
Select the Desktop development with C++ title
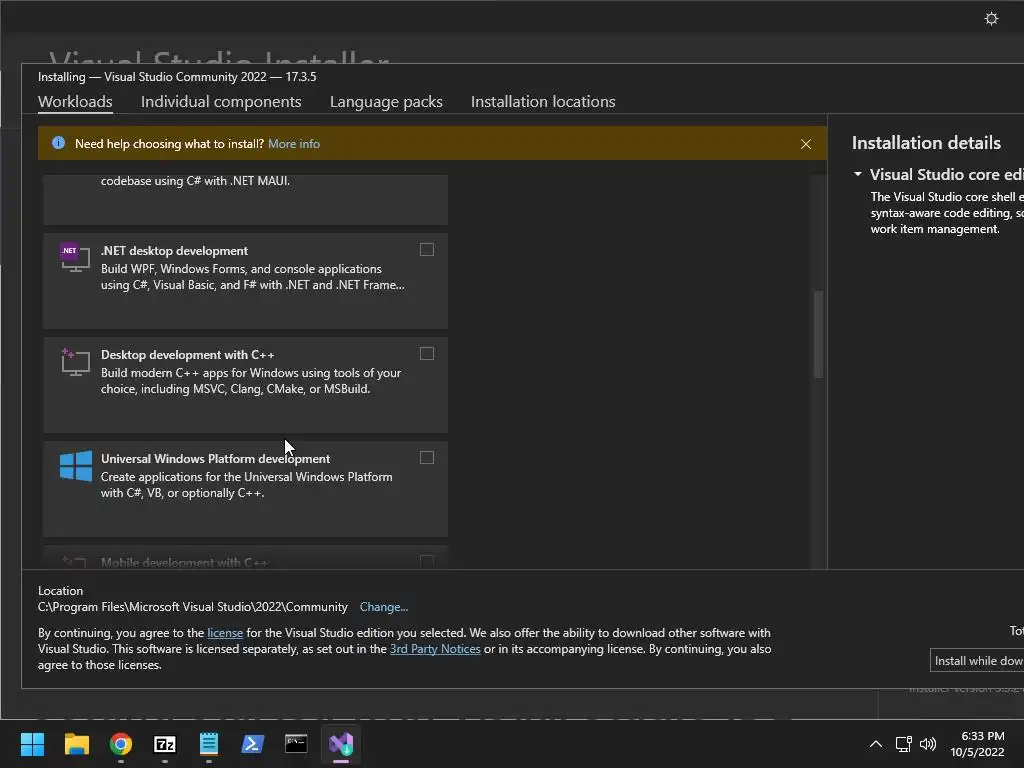point(187,355)
